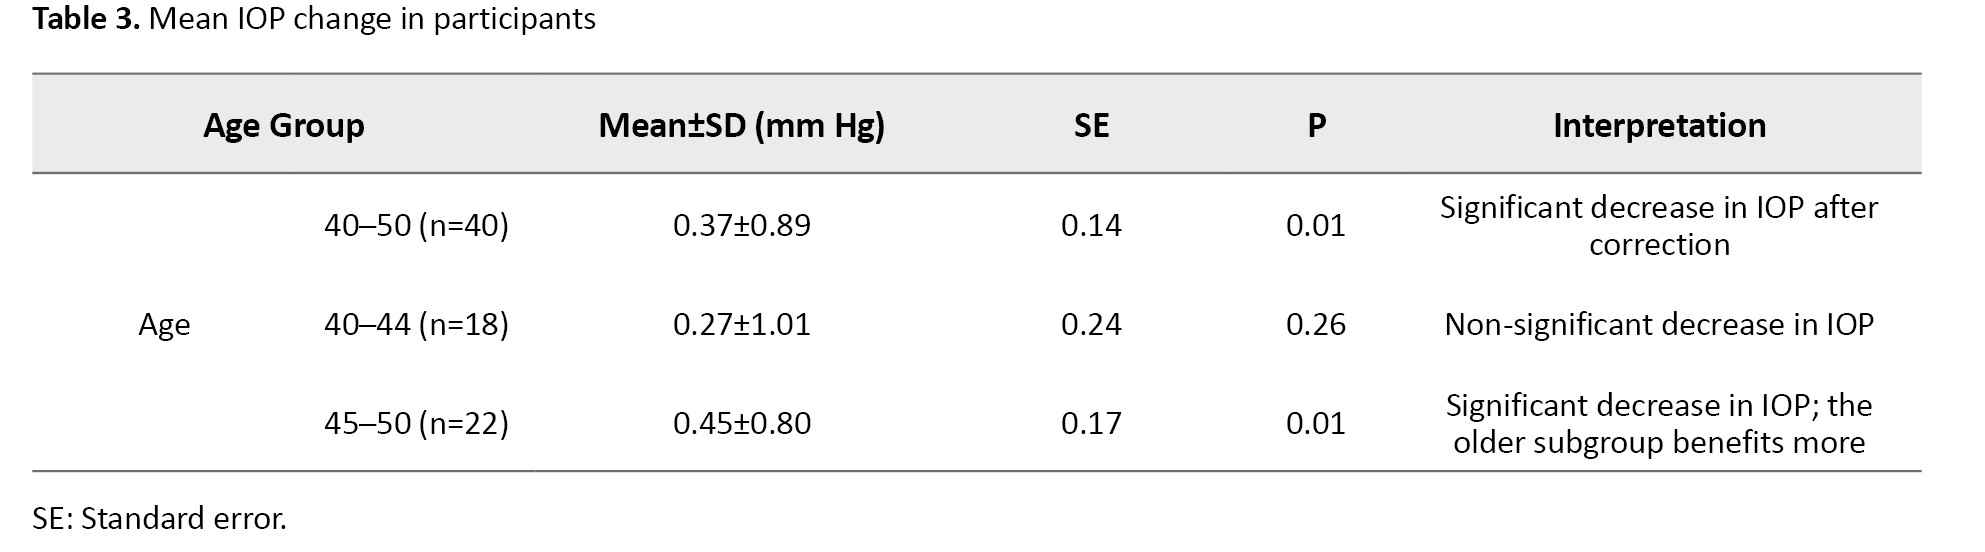Click the SE value "0.24"

tap(1091, 325)
